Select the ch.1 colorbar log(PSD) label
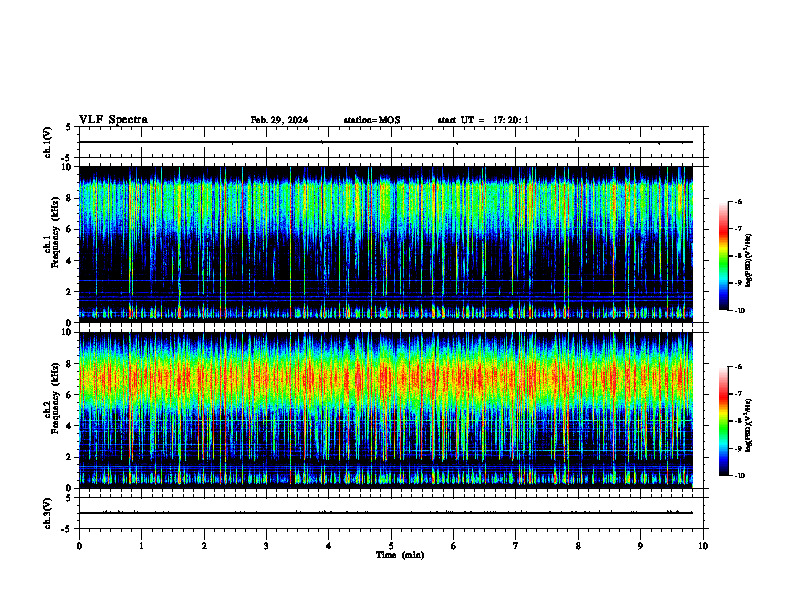The image size is (792, 612). click(x=749, y=261)
